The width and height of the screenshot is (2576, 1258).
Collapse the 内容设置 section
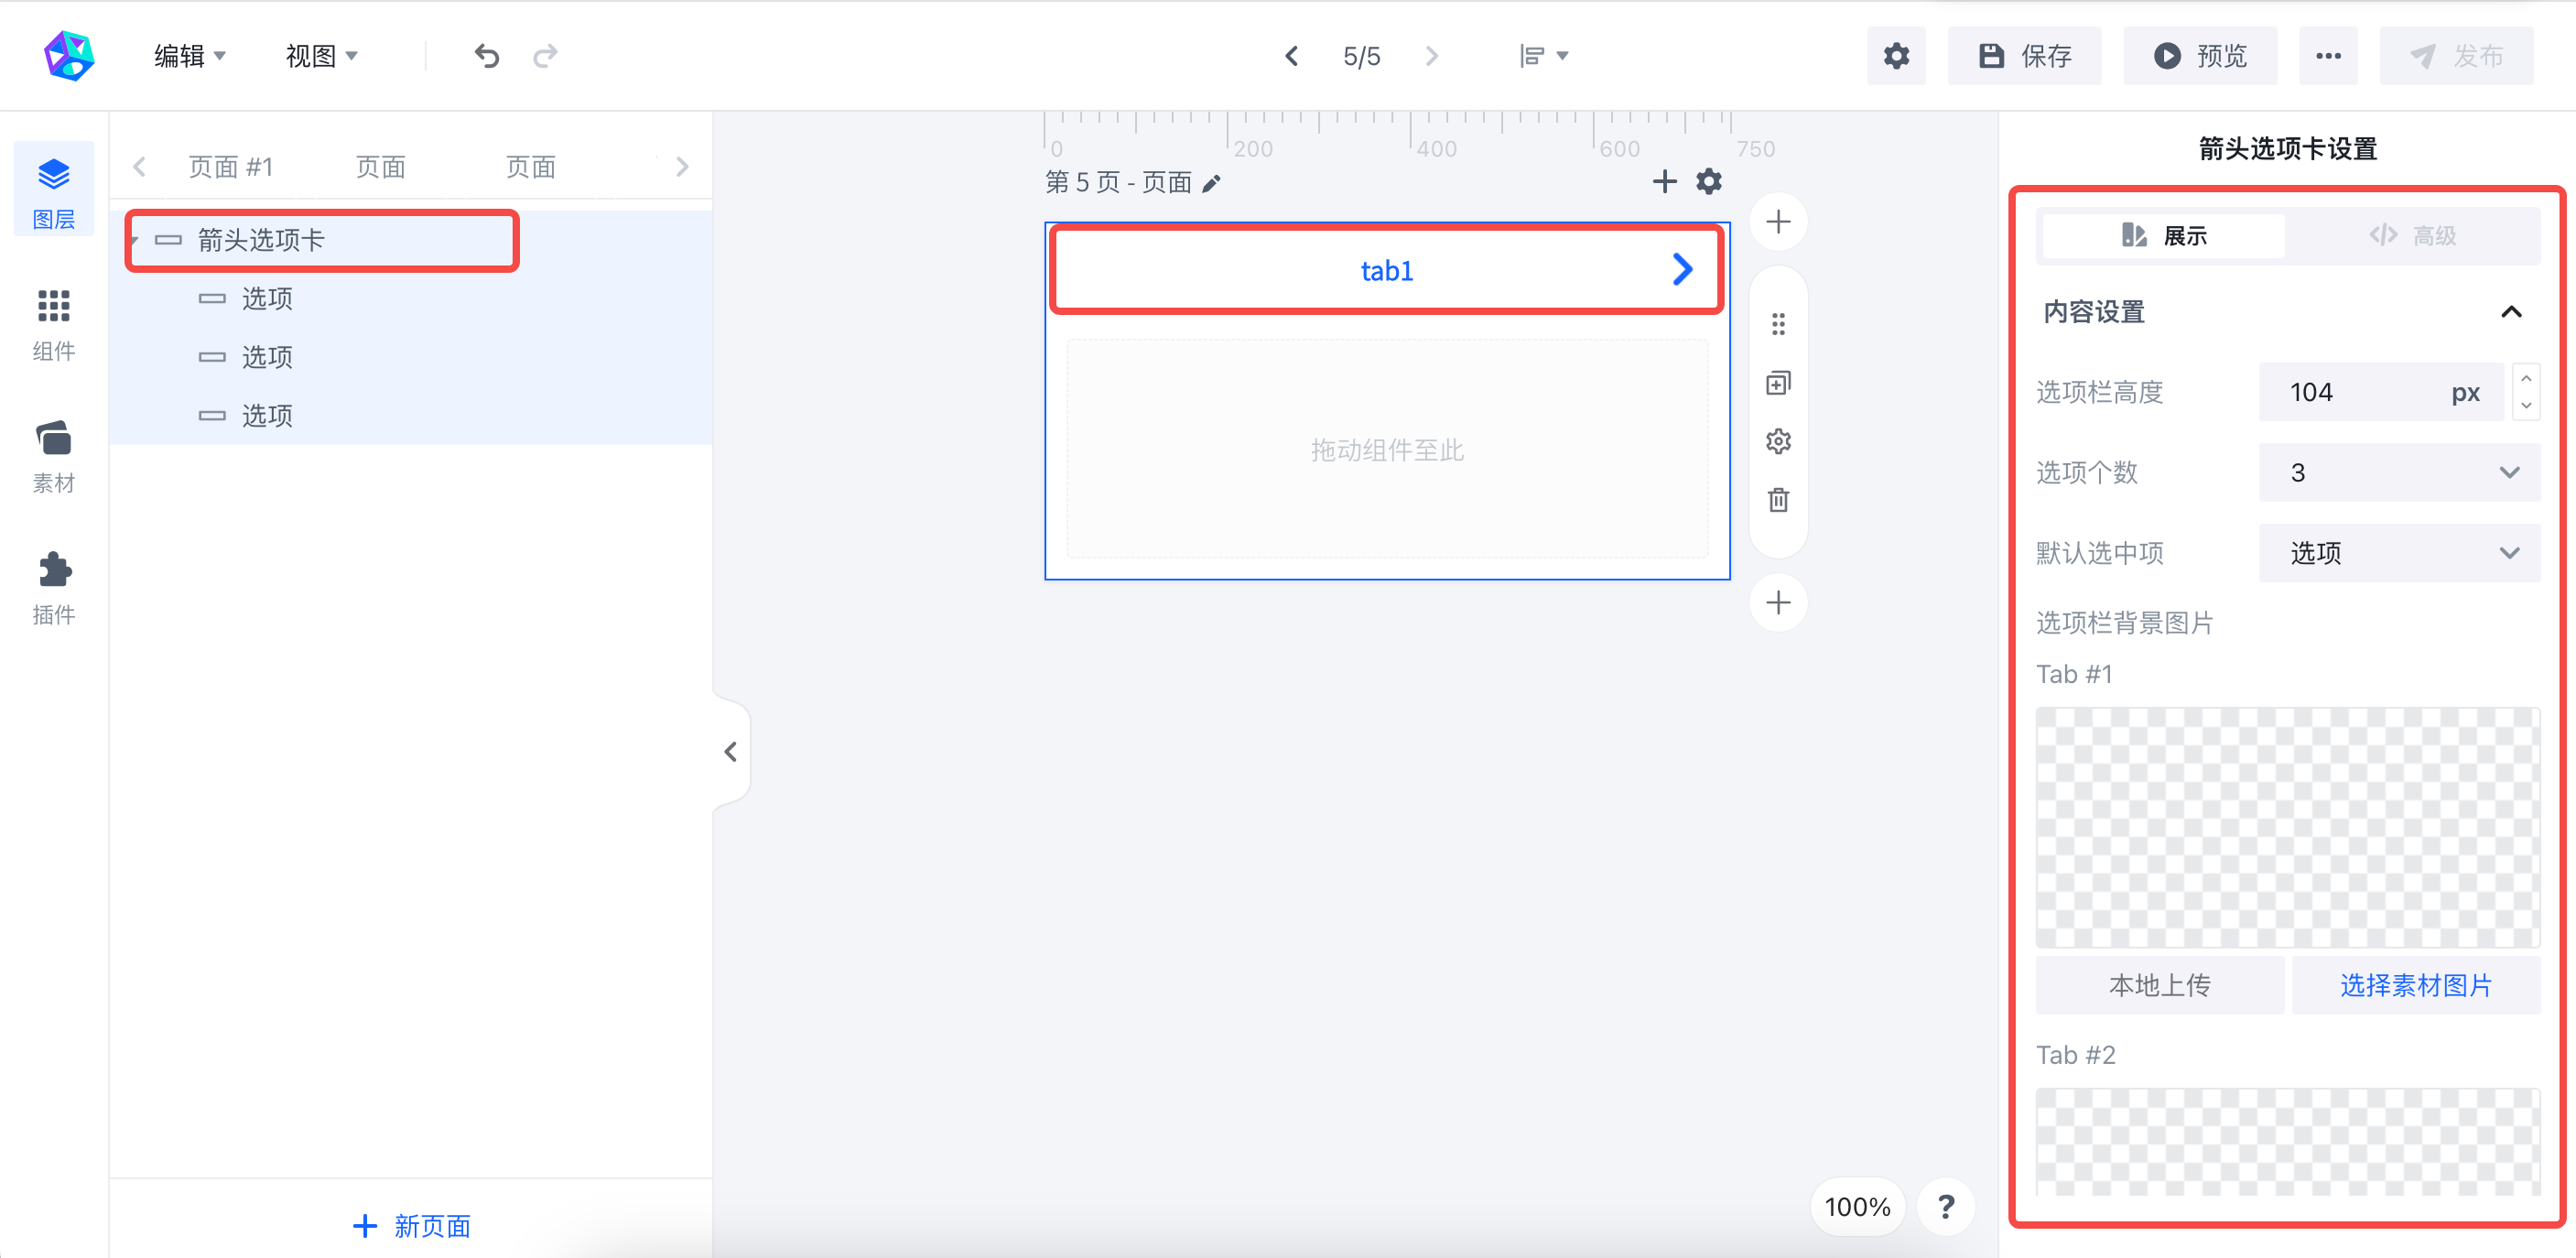(2510, 312)
